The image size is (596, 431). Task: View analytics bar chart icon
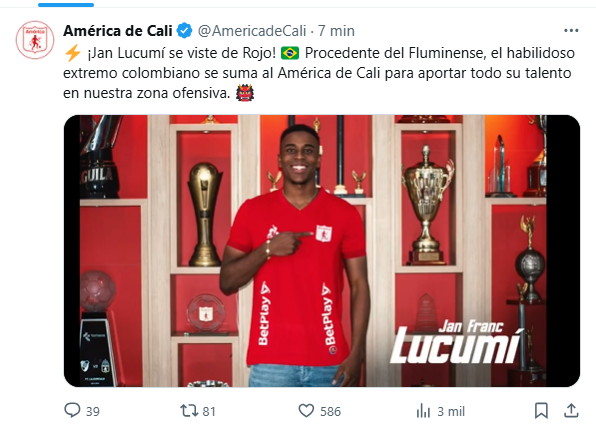click(x=423, y=411)
